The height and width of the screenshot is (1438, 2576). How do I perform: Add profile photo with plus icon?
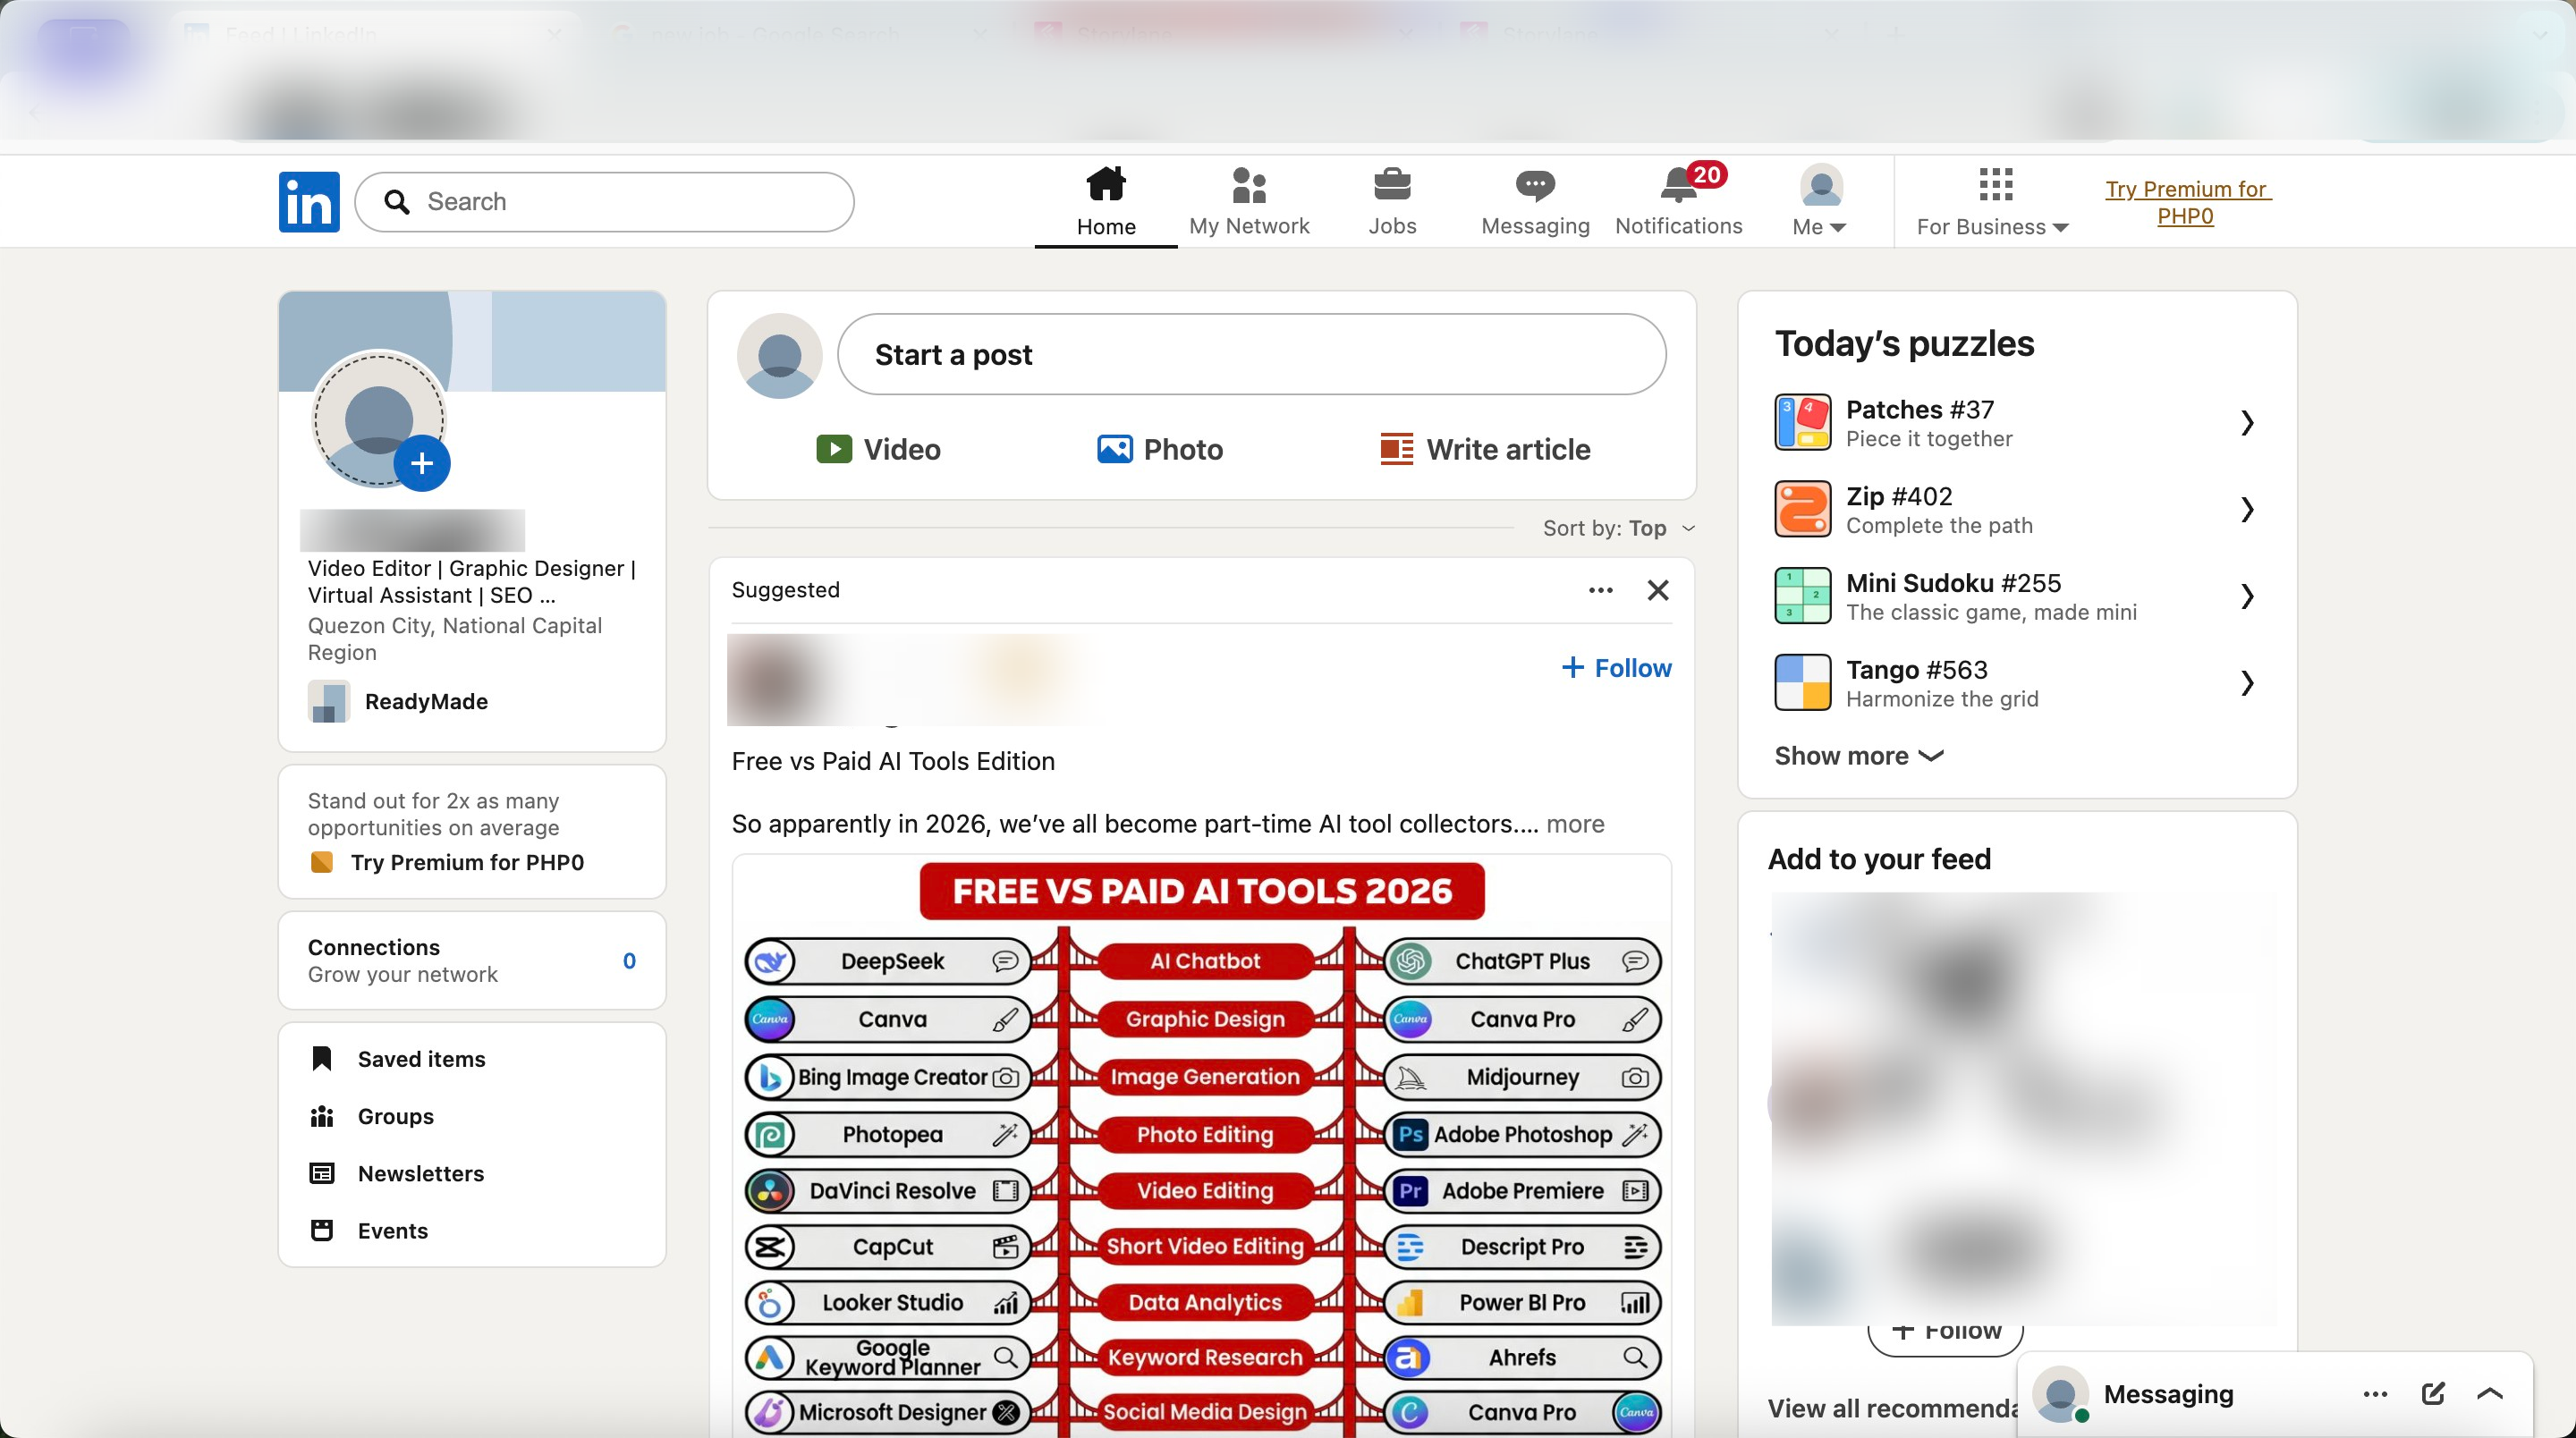422,463
